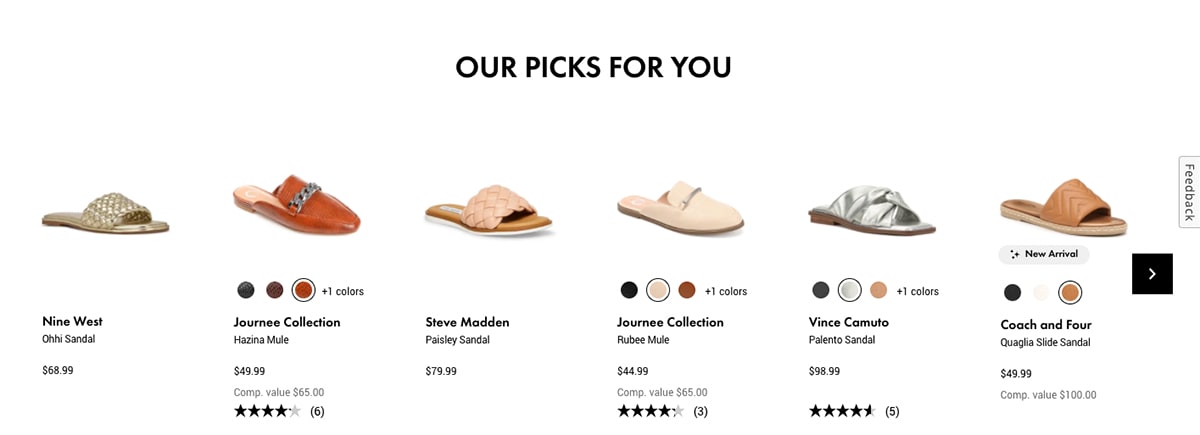Click the next arrow carousel button
Image resolution: width=1200 pixels, height=435 pixels.
(x=1152, y=274)
